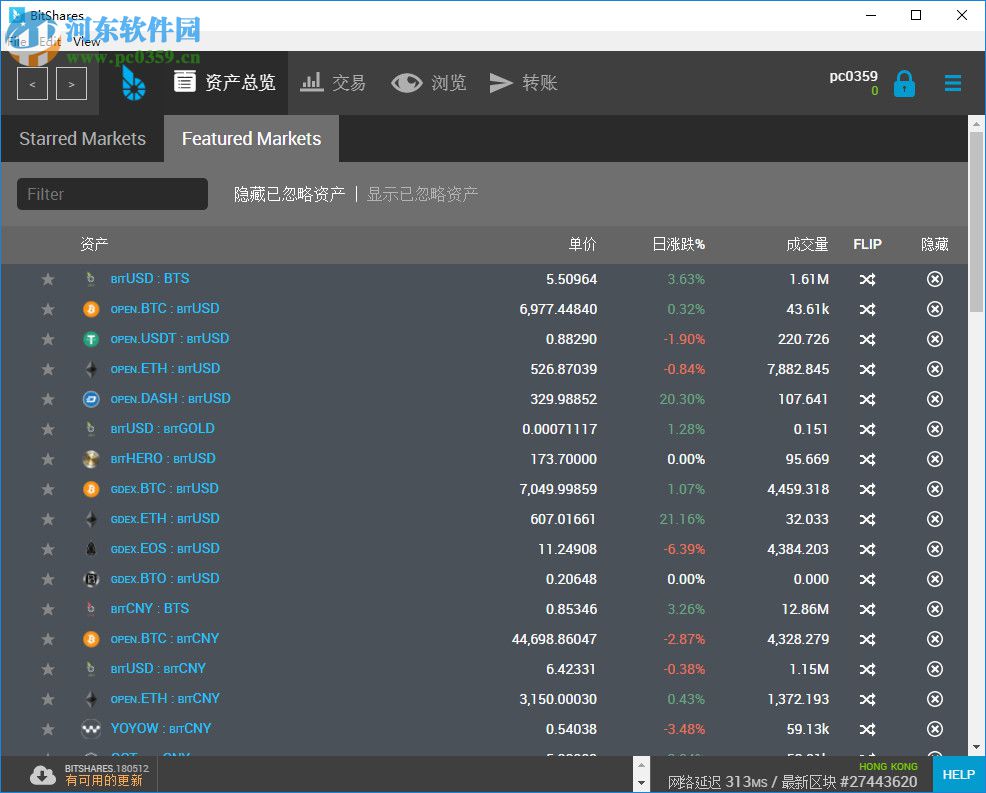This screenshot has height=793, width=986.
Task: Click the back navigation arrow
Action: coord(31,86)
